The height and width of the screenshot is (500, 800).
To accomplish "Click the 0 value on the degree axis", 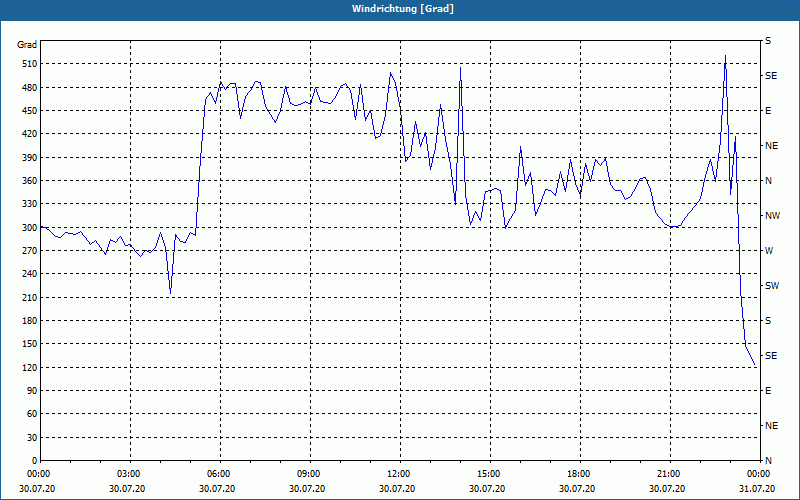I will [x=34, y=461].
